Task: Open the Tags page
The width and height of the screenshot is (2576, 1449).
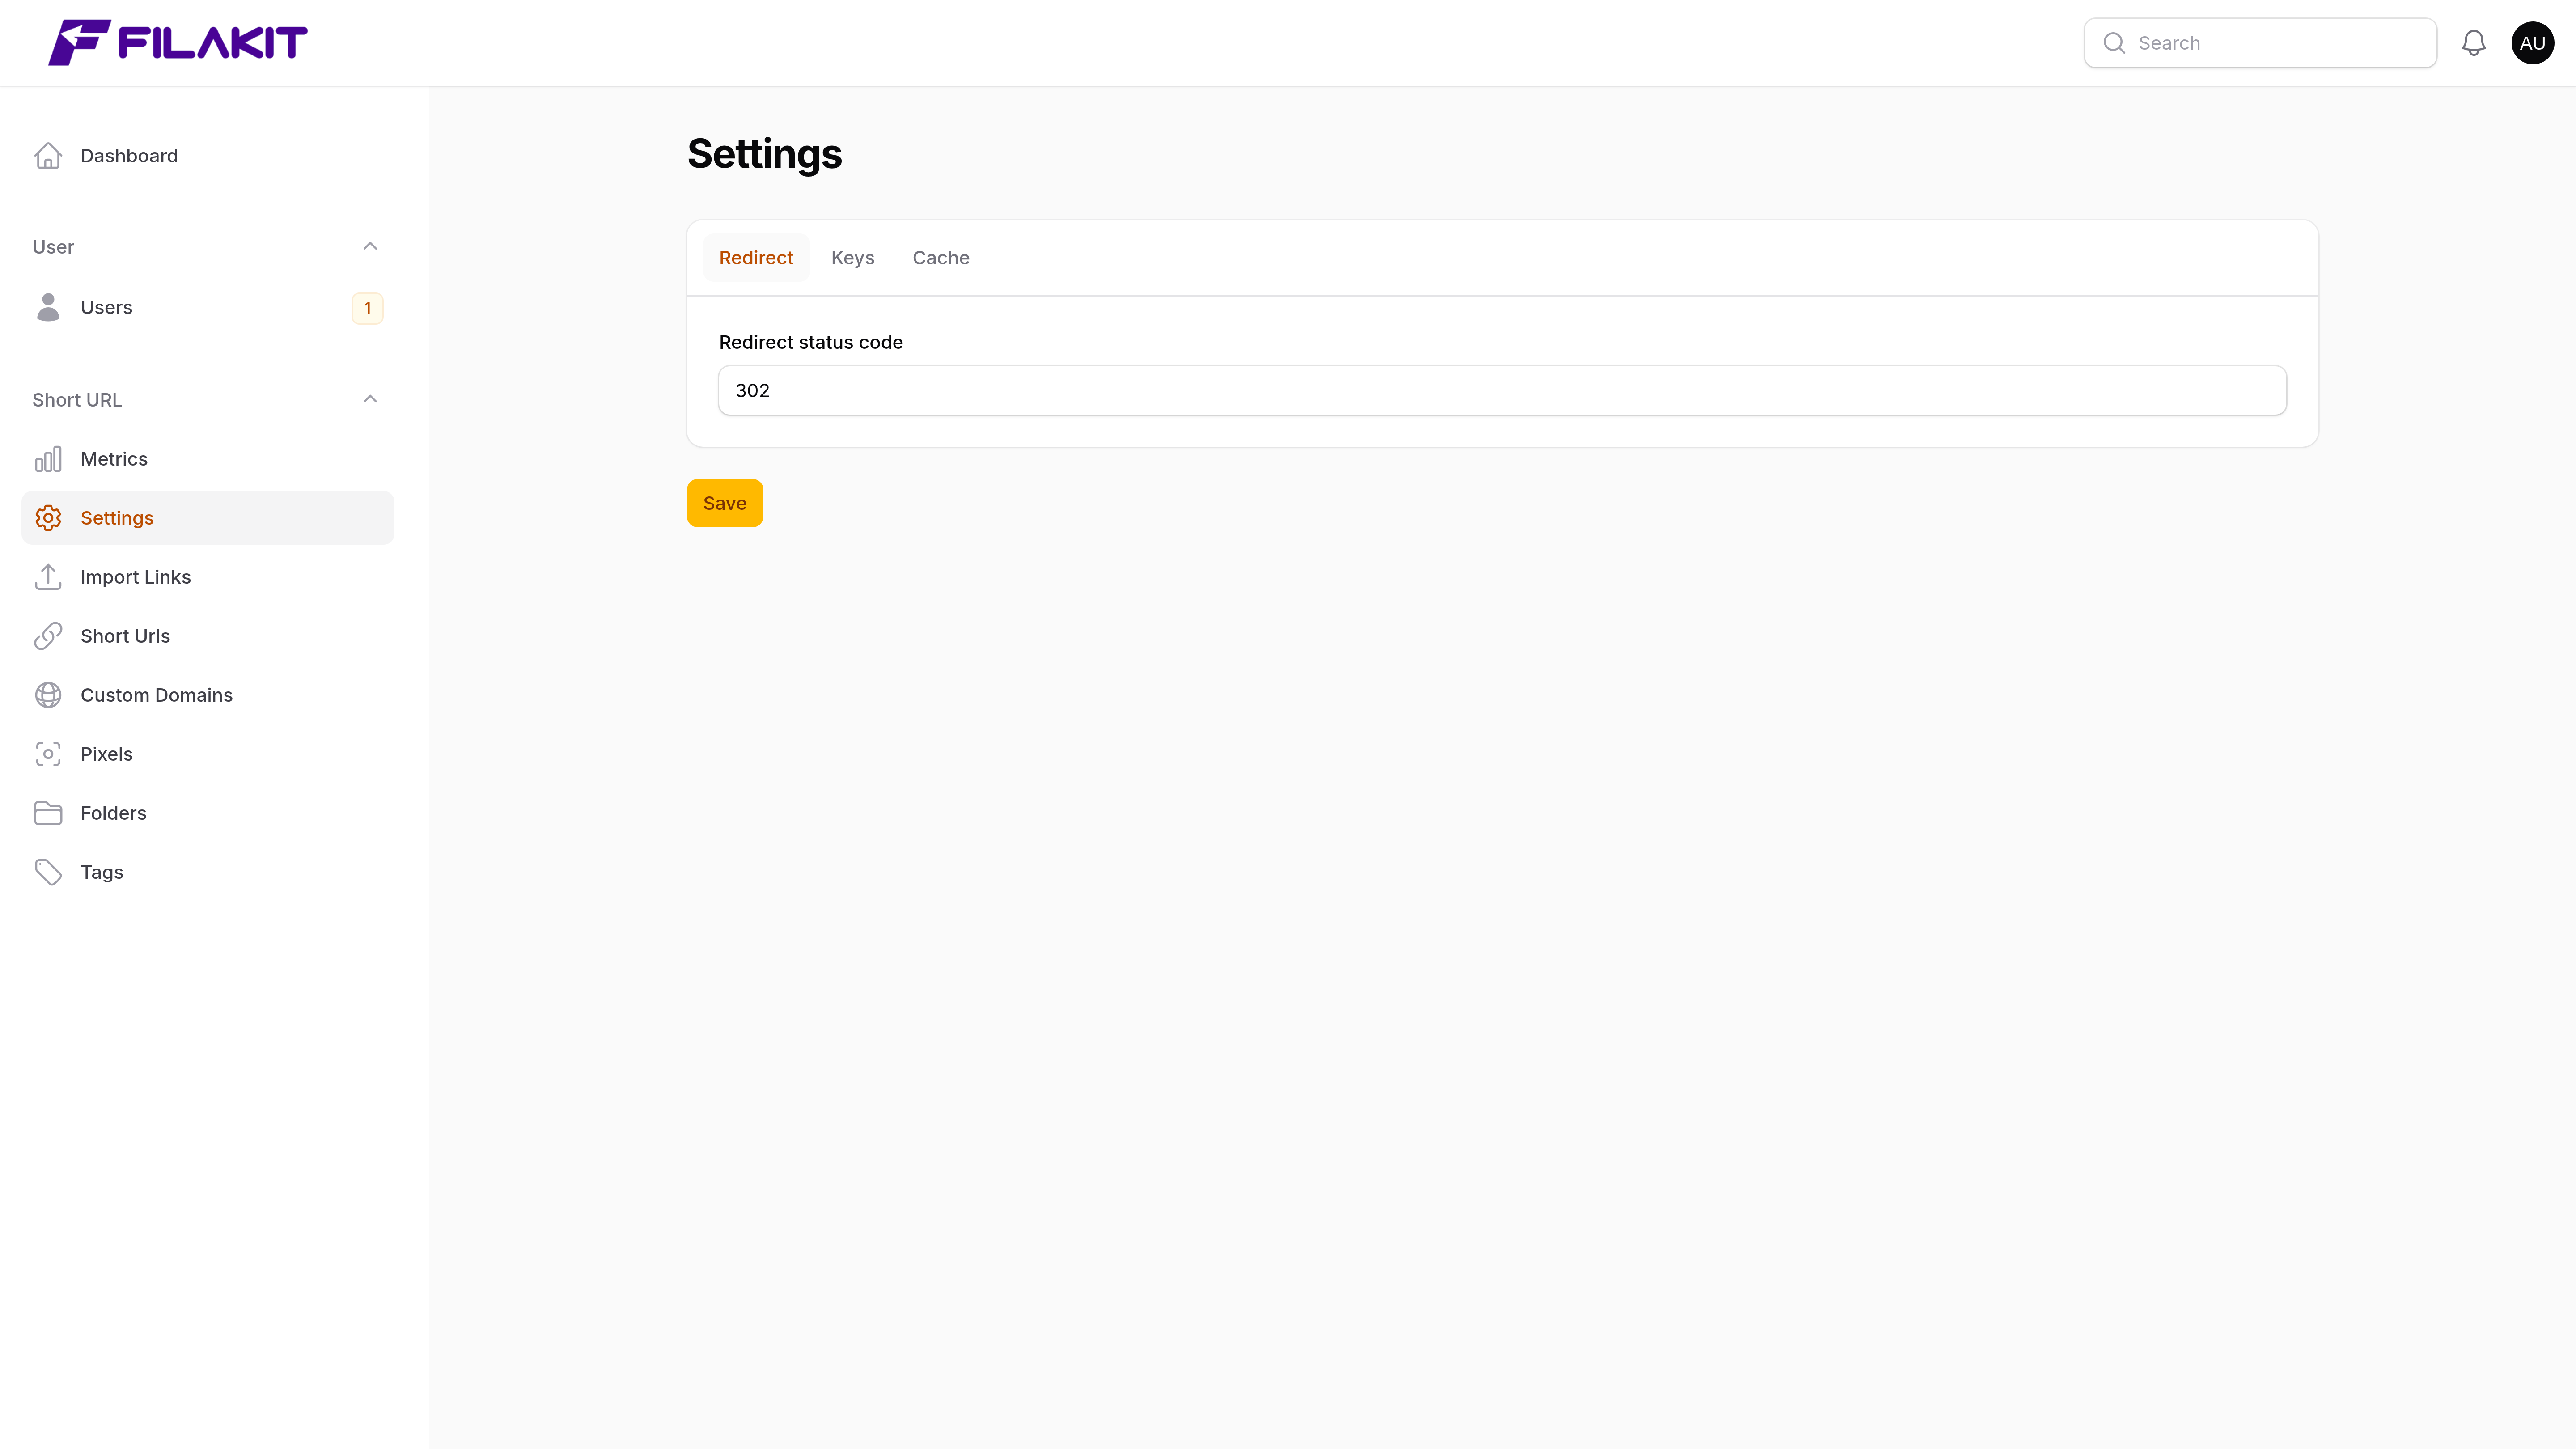Action: point(207,872)
